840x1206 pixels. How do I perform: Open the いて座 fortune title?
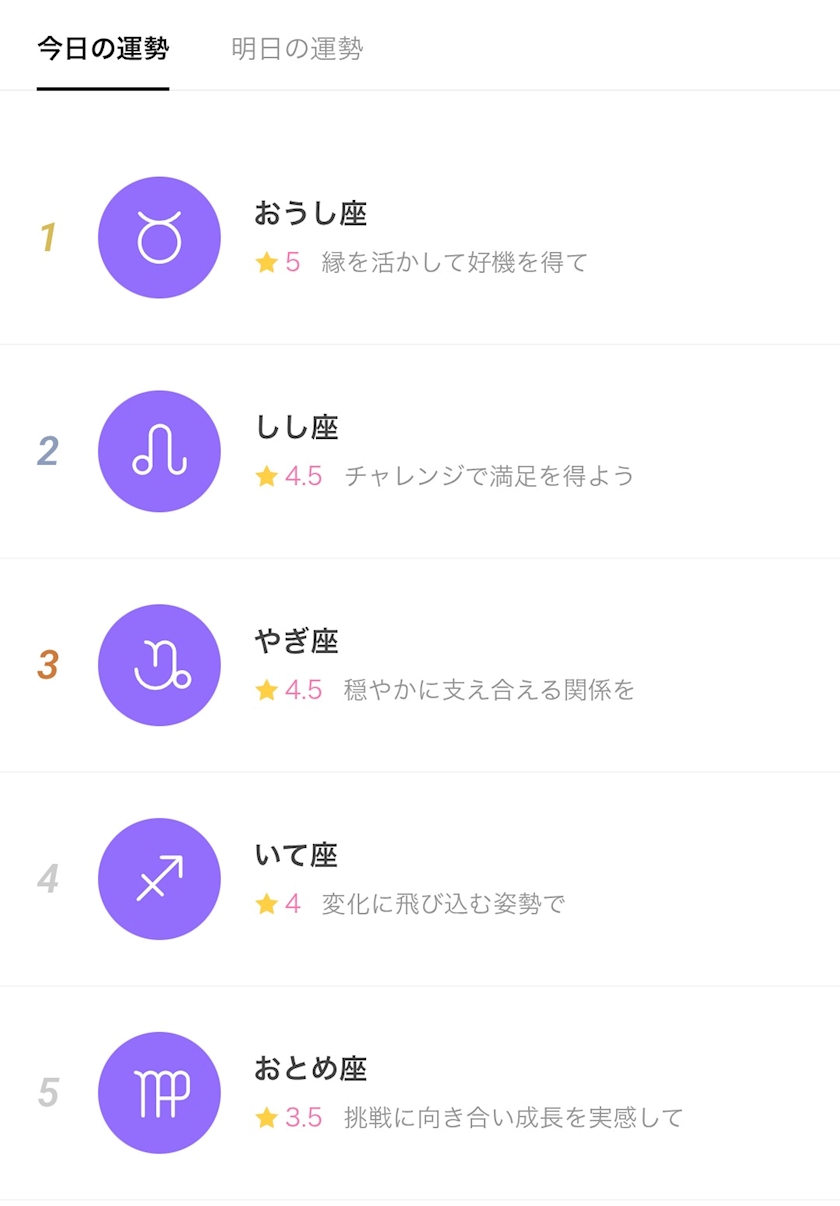pyautogui.click(x=297, y=855)
